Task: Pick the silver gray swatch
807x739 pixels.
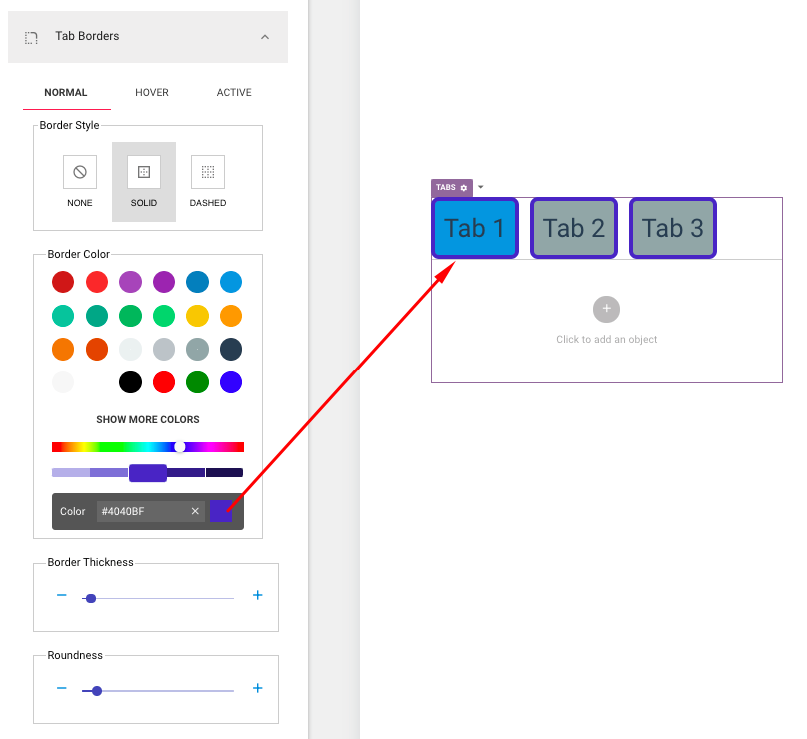Action: (164, 349)
